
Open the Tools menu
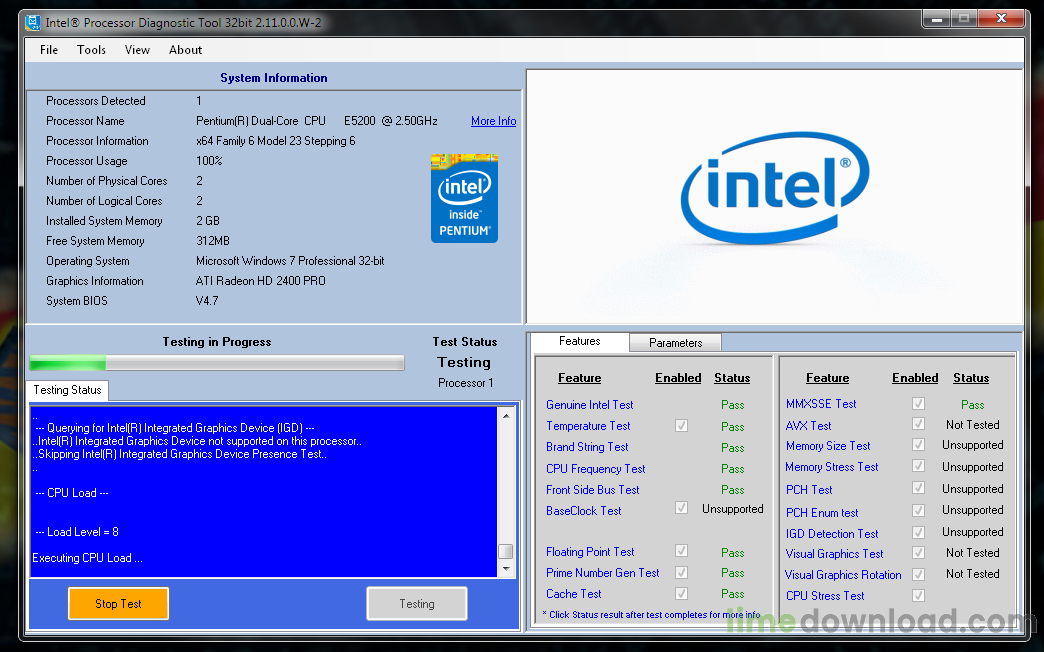(x=91, y=50)
